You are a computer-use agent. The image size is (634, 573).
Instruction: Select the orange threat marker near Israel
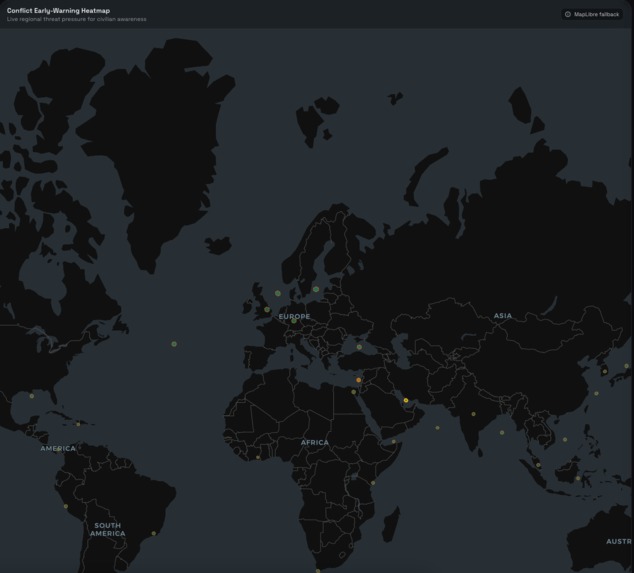(359, 380)
